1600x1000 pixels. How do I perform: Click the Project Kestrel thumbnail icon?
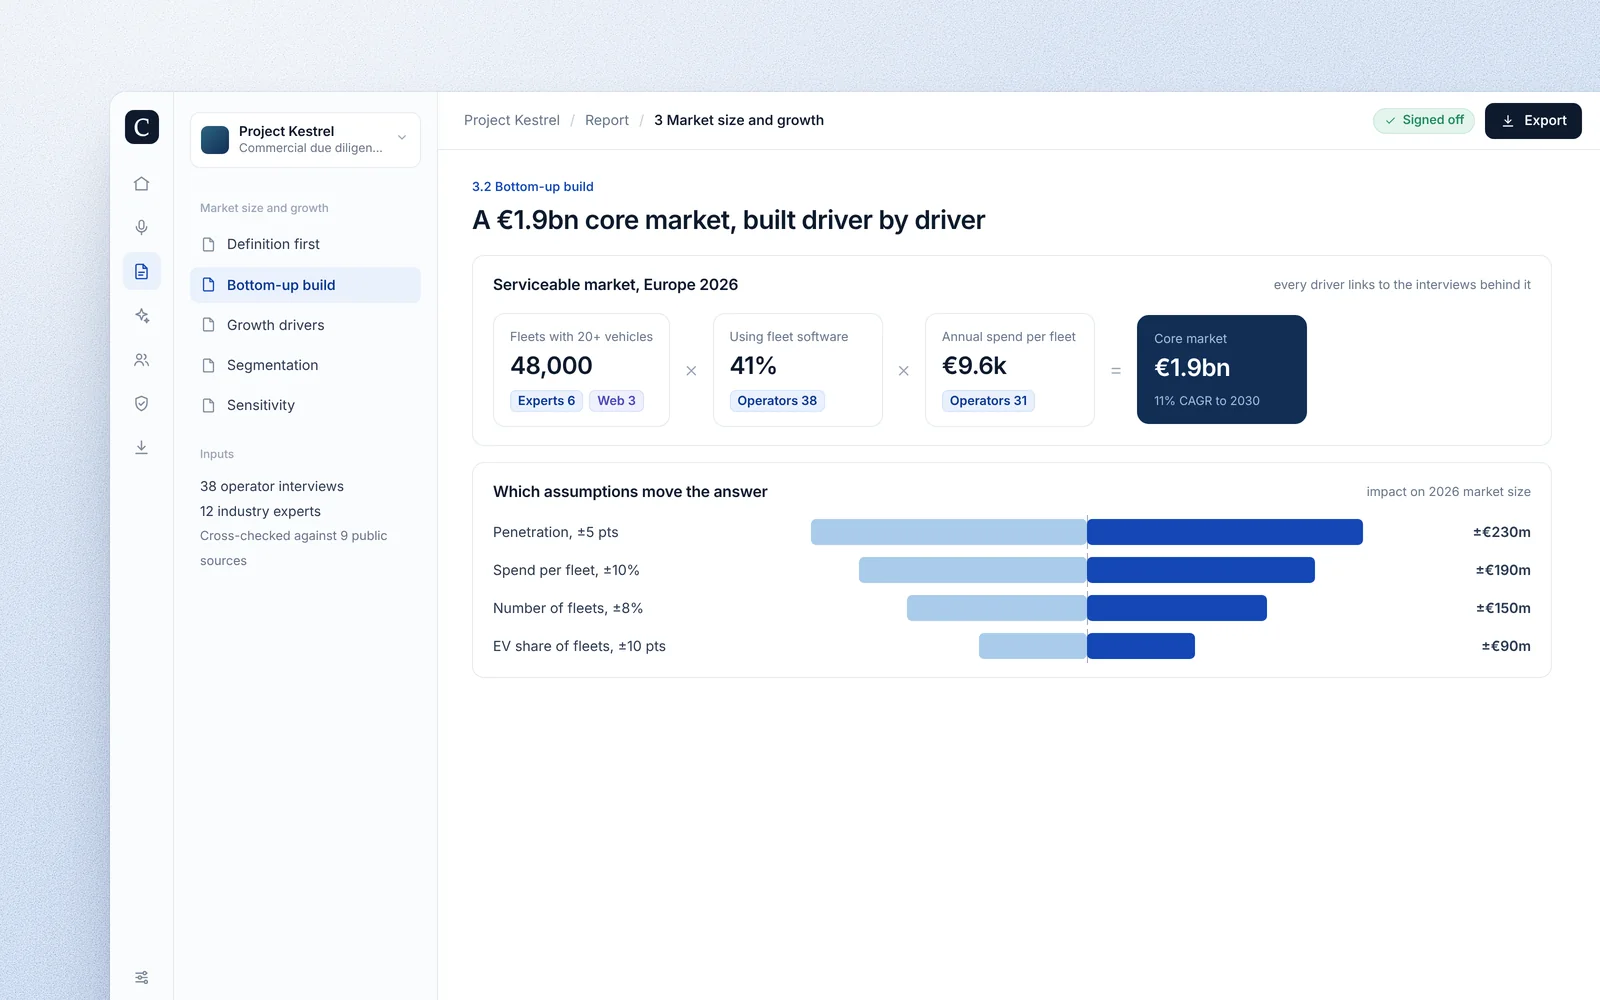pos(215,140)
